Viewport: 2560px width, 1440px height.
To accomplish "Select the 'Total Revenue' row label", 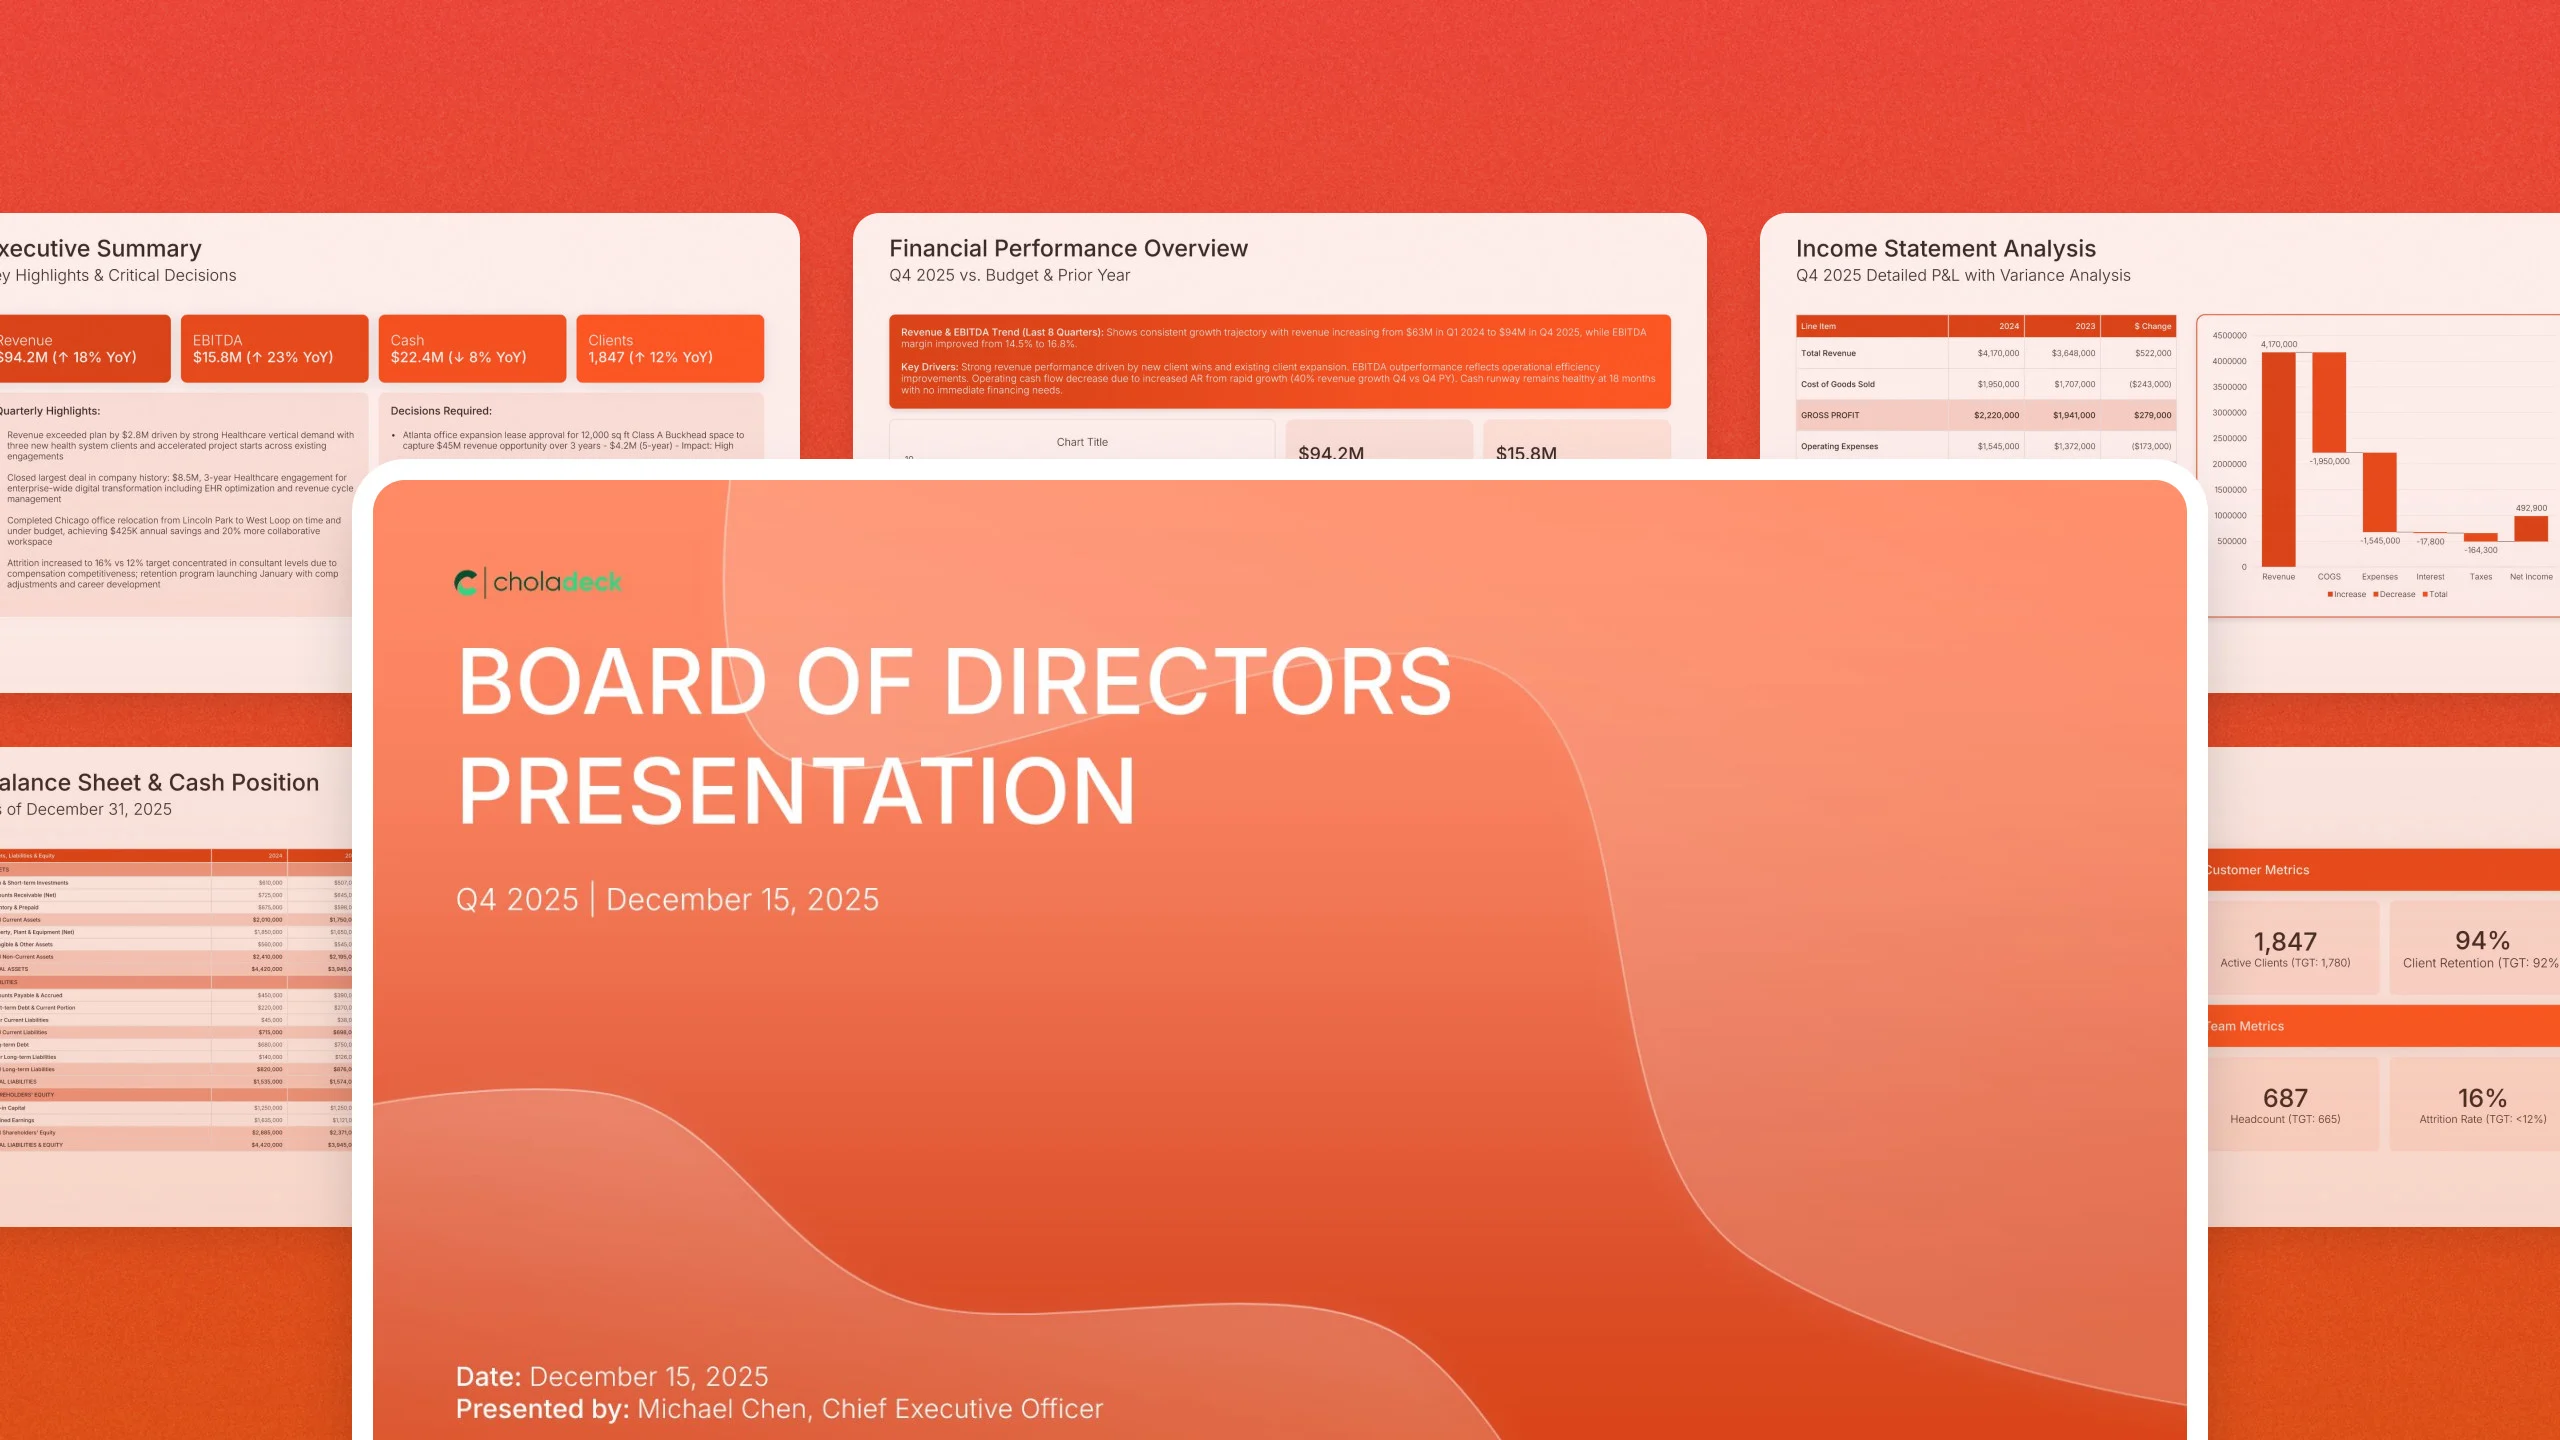I will pyautogui.click(x=1828, y=353).
